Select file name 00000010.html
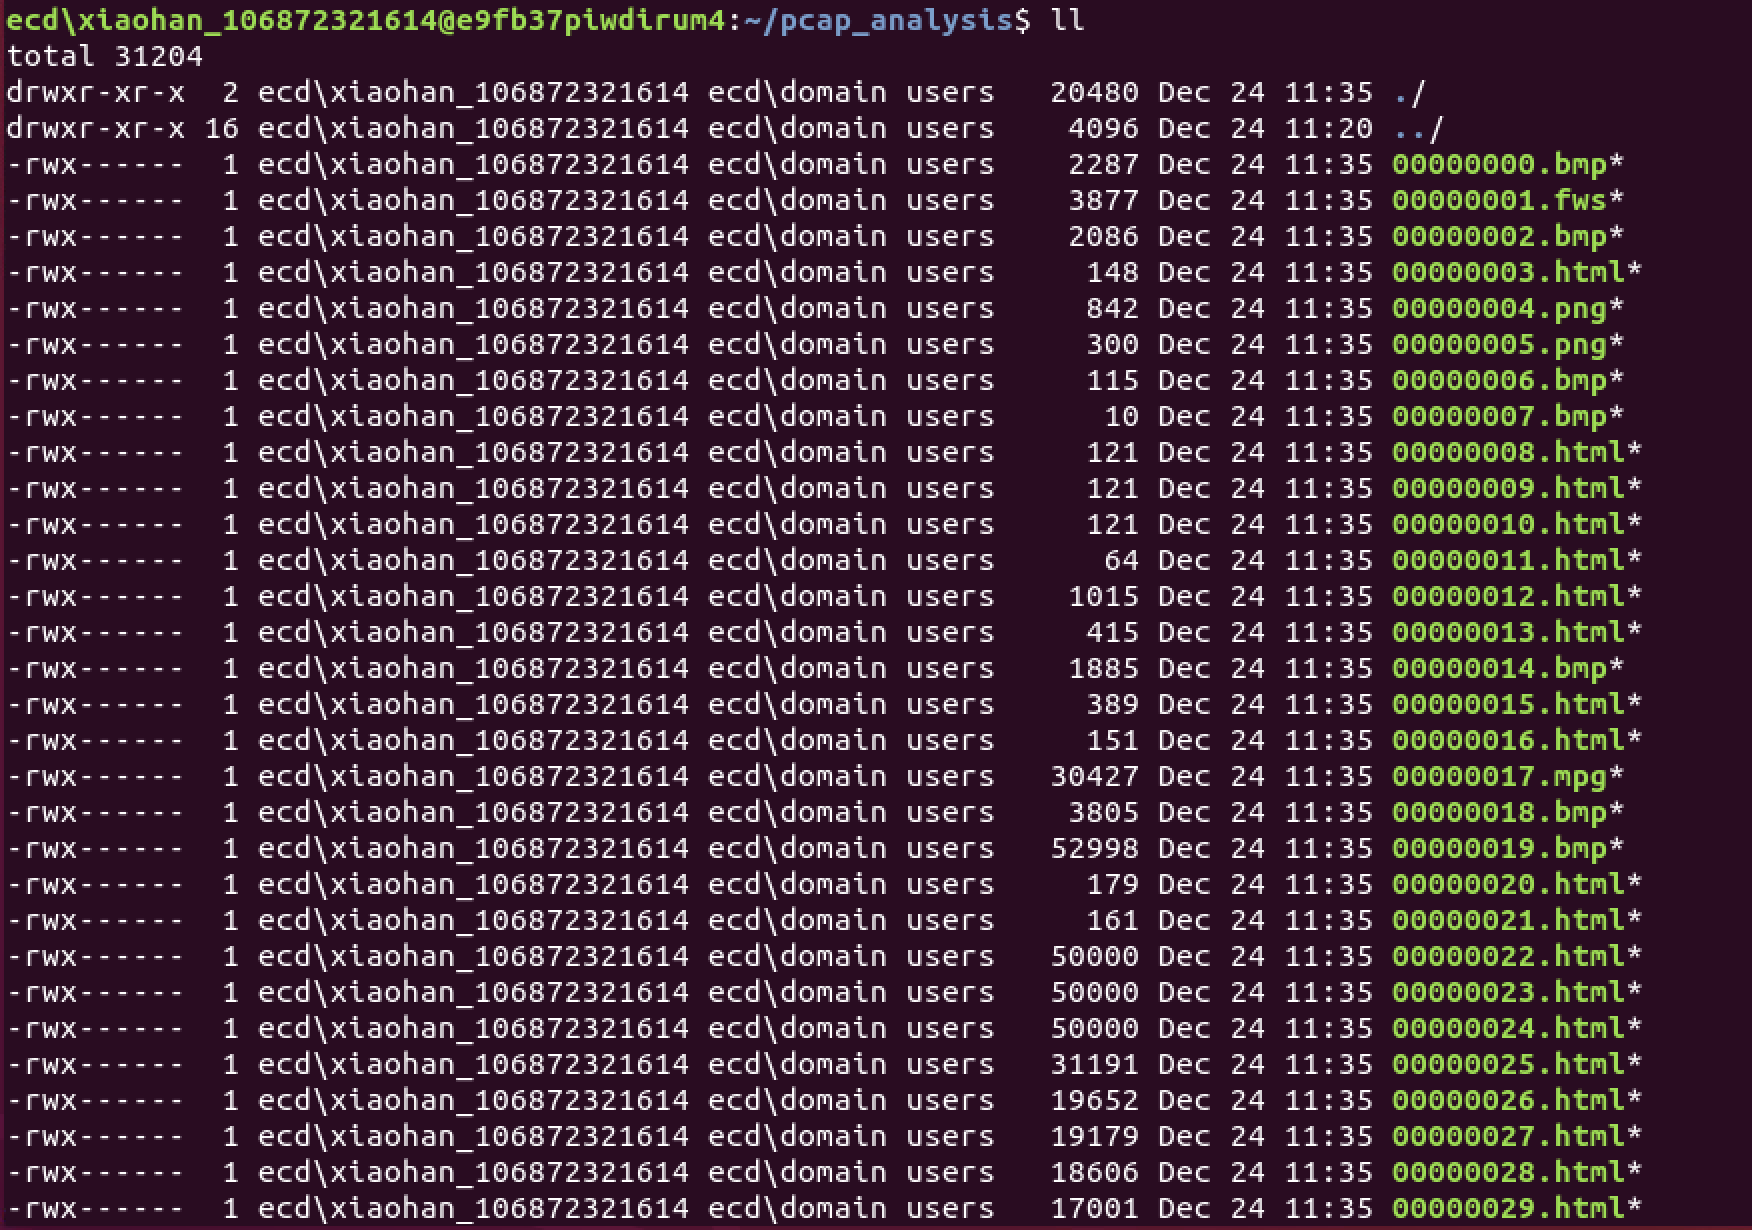Viewport: 1752px width, 1230px height. pyautogui.click(x=1508, y=524)
